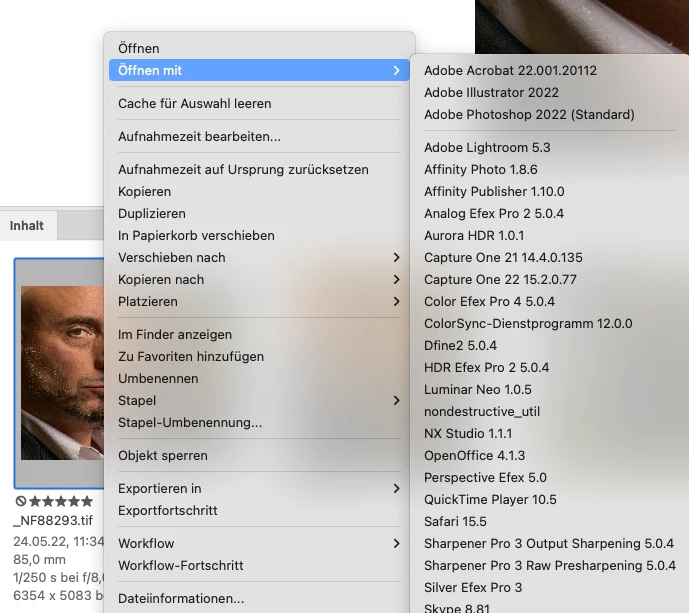This screenshot has width=689, height=613.
Task: Select the Öffnen mit menu entry
Action: (259, 70)
